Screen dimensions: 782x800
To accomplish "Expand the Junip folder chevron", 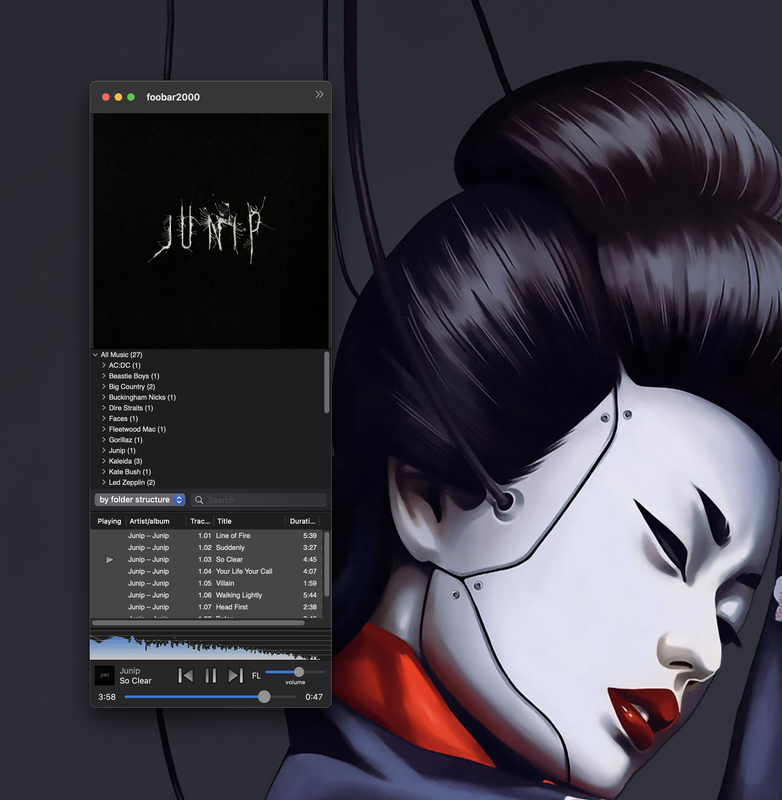I will pyautogui.click(x=104, y=451).
